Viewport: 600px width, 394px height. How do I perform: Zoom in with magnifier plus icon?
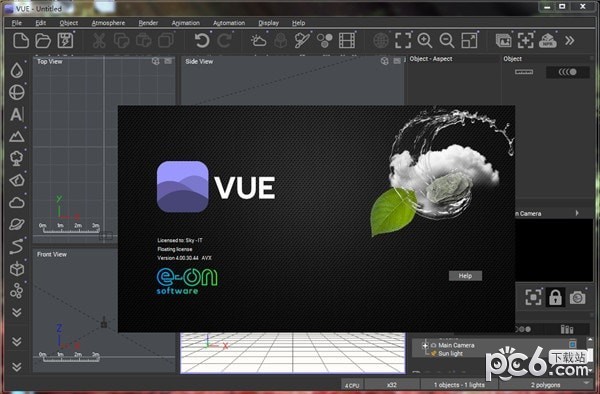425,41
